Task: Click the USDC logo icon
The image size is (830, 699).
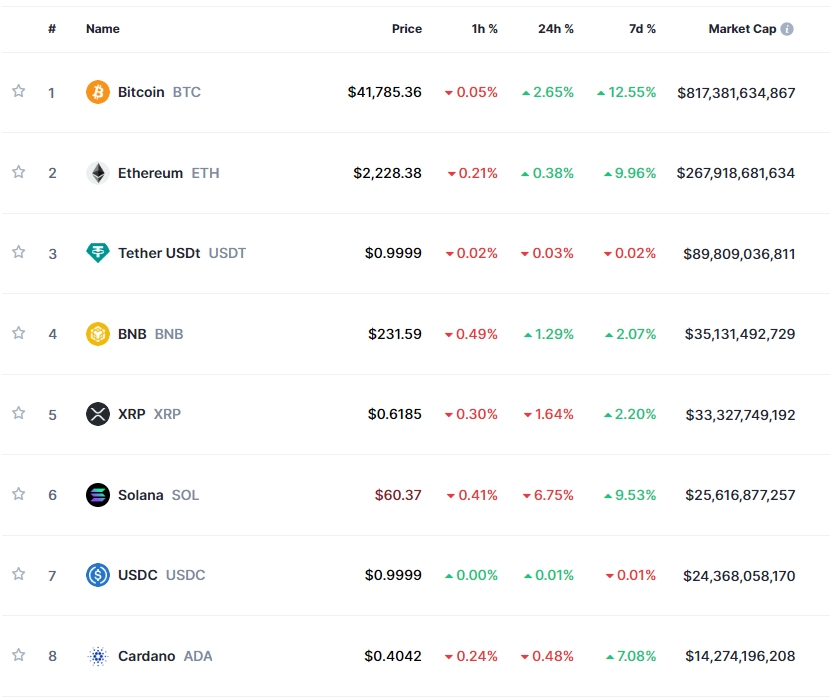Action: [97, 575]
